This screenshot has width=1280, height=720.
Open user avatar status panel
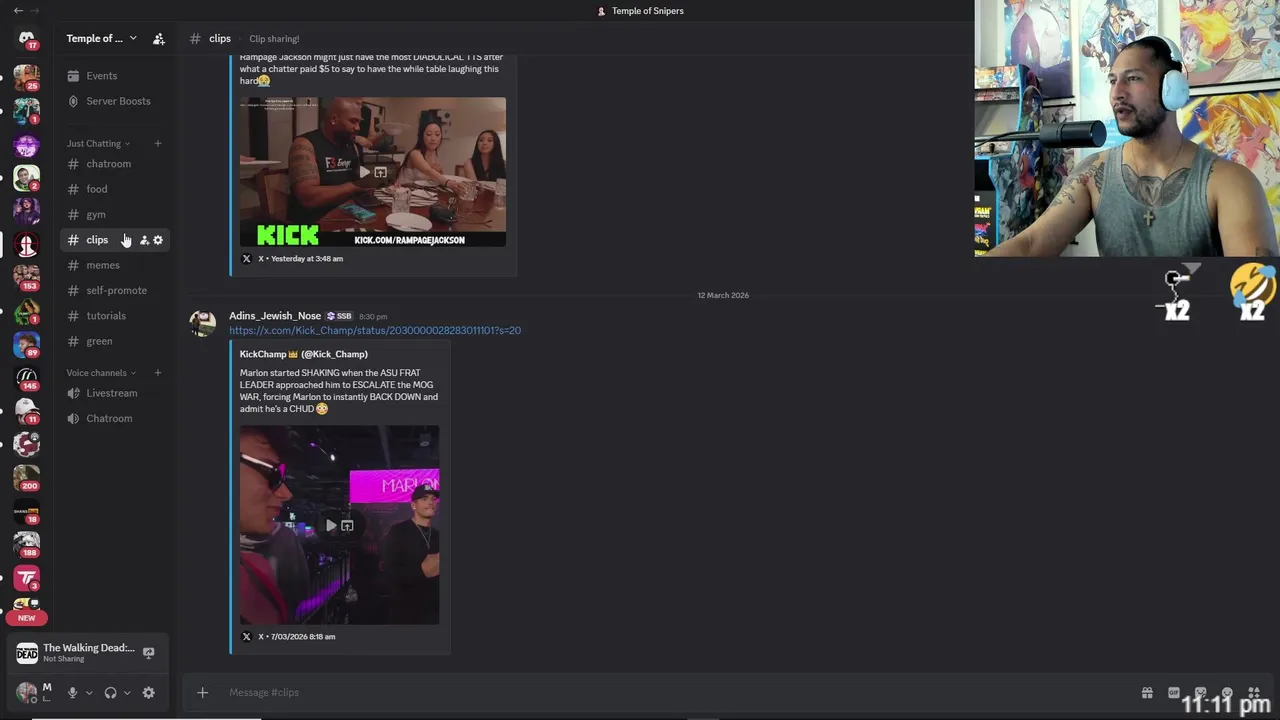coord(26,692)
